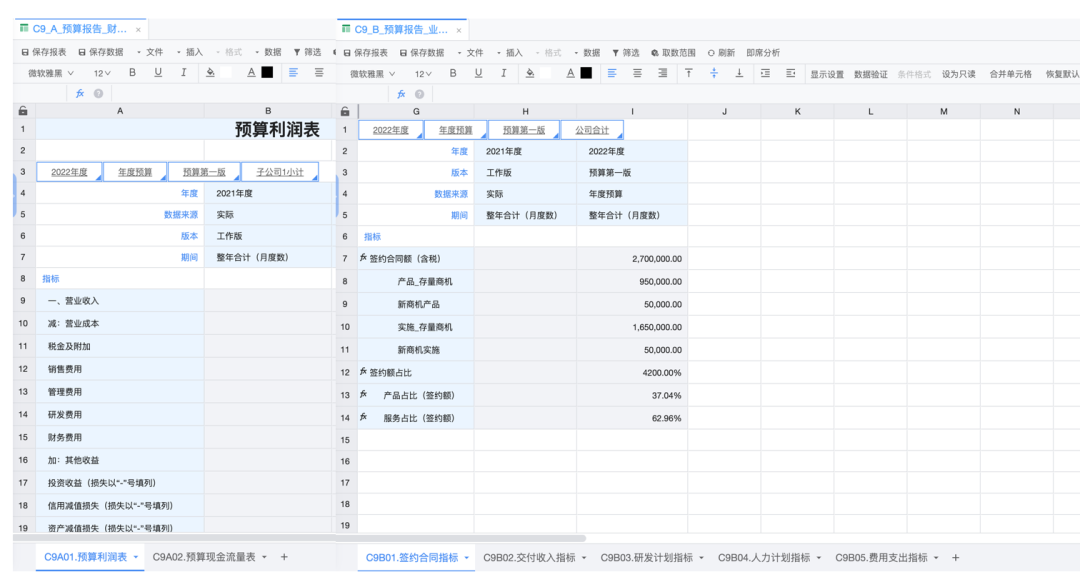This screenshot has width=1080, height=587.
Task: Click fx formula icon in left report
Action: point(80,94)
